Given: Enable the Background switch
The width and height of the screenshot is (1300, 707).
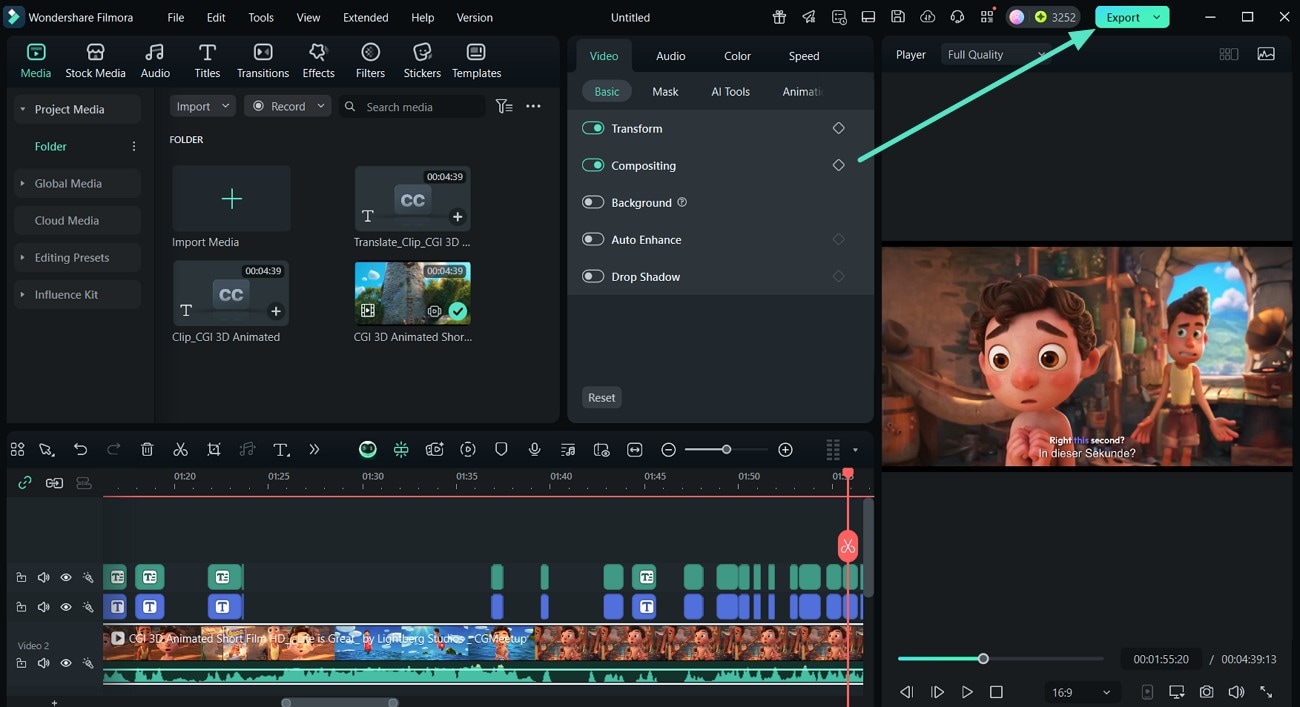Looking at the screenshot, I should pyautogui.click(x=593, y=202).
